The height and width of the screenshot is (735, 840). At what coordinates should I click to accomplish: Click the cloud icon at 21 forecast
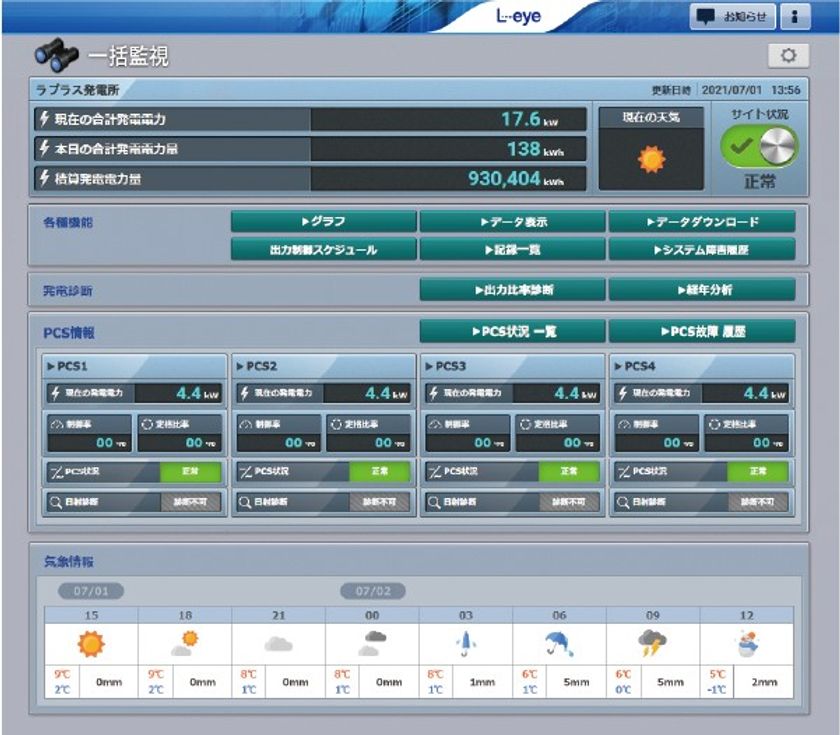click(278, 645)
